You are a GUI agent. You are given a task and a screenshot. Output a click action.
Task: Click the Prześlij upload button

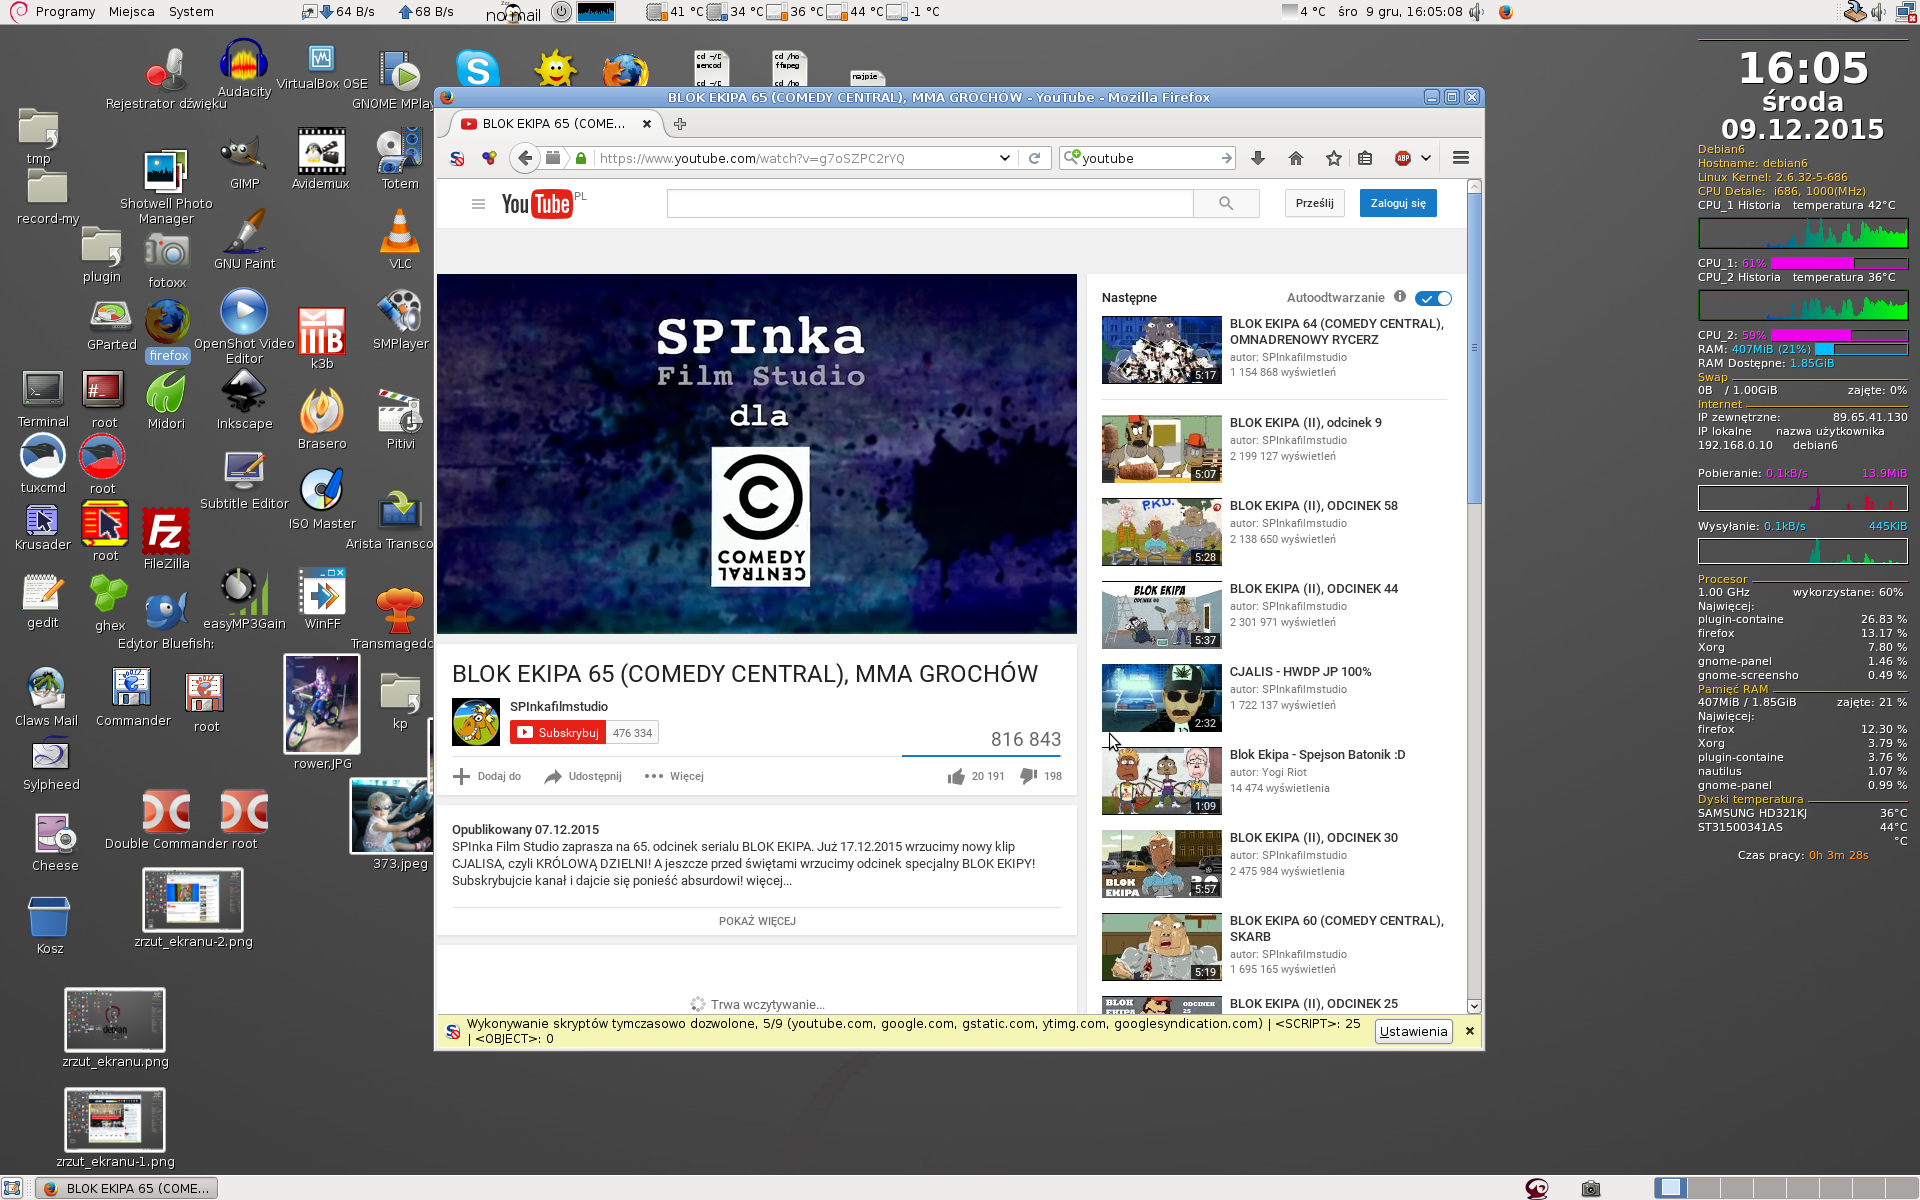[x=1314, y=203]
